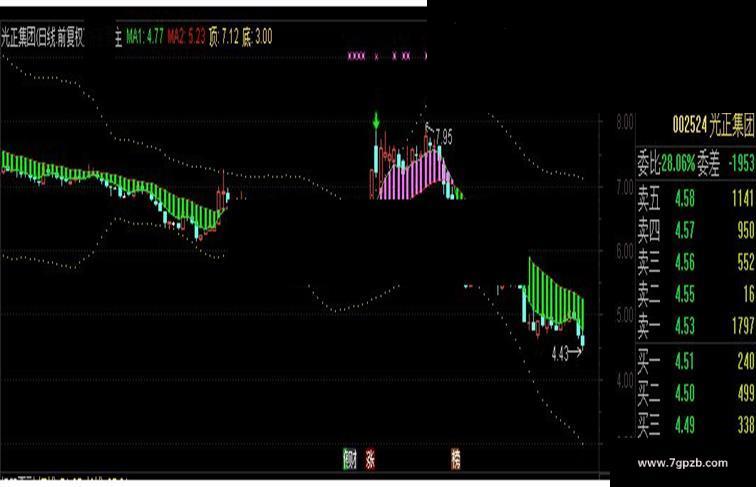Select the 买一 price 4.51
756x487 pixels.
[685, 362]
